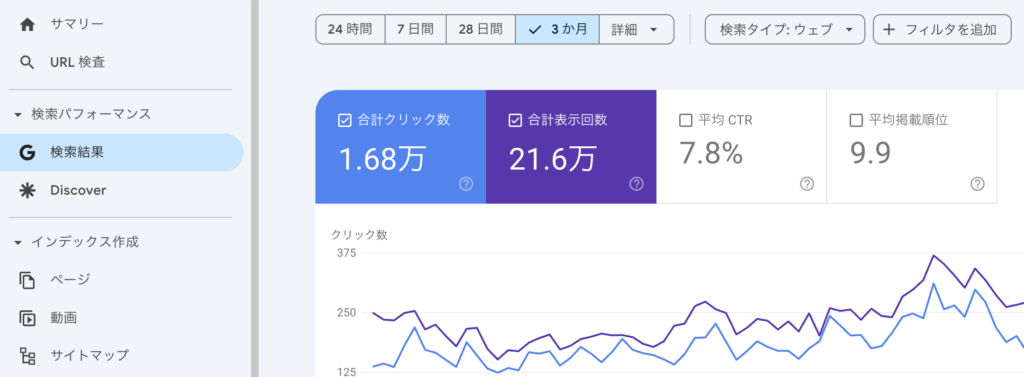Enable the 平均 CTR checkbox

tap(686, 120)
